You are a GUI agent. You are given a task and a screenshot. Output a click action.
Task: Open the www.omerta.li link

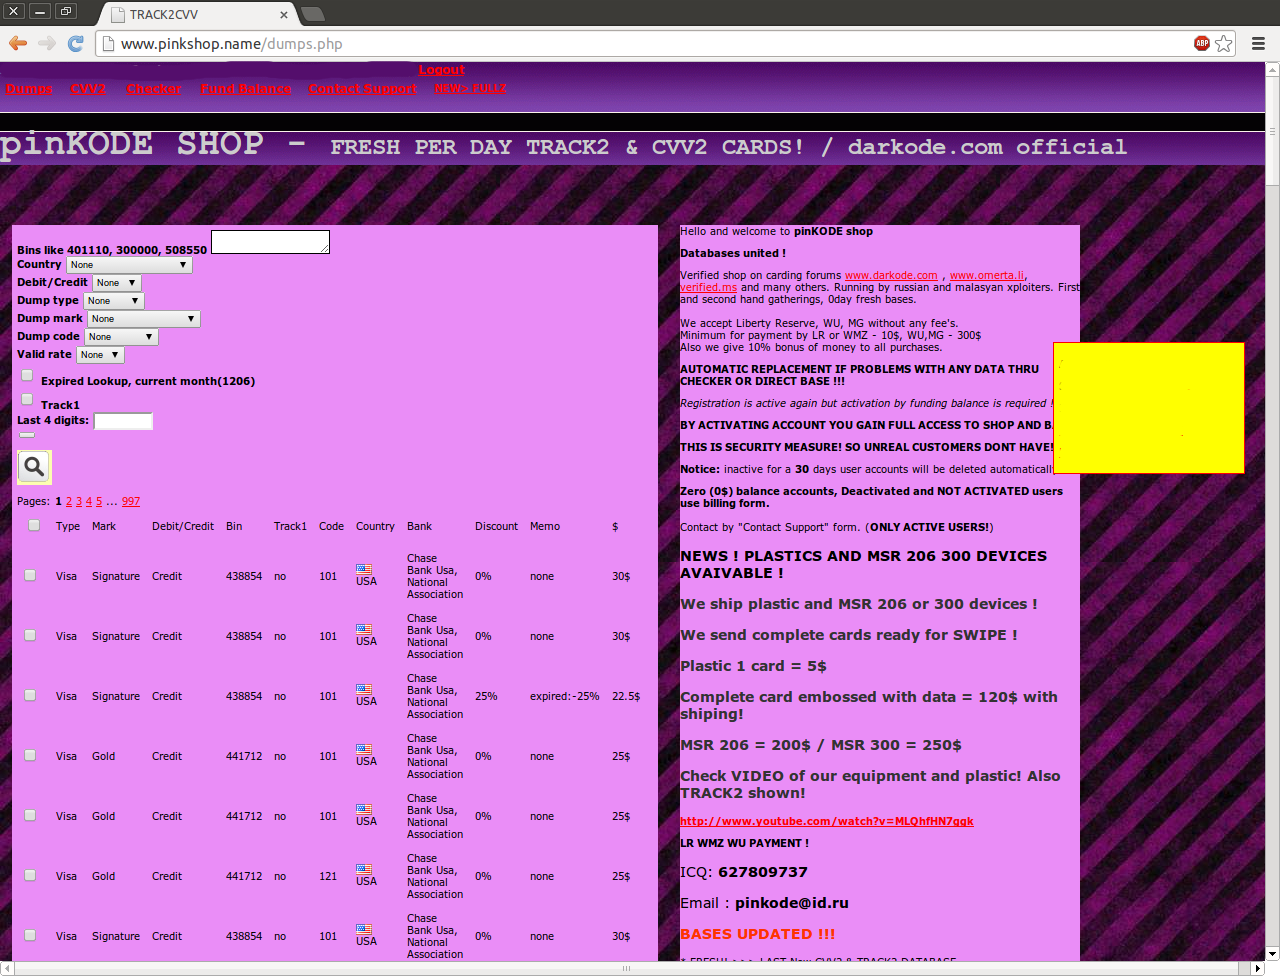coord(987,276)
